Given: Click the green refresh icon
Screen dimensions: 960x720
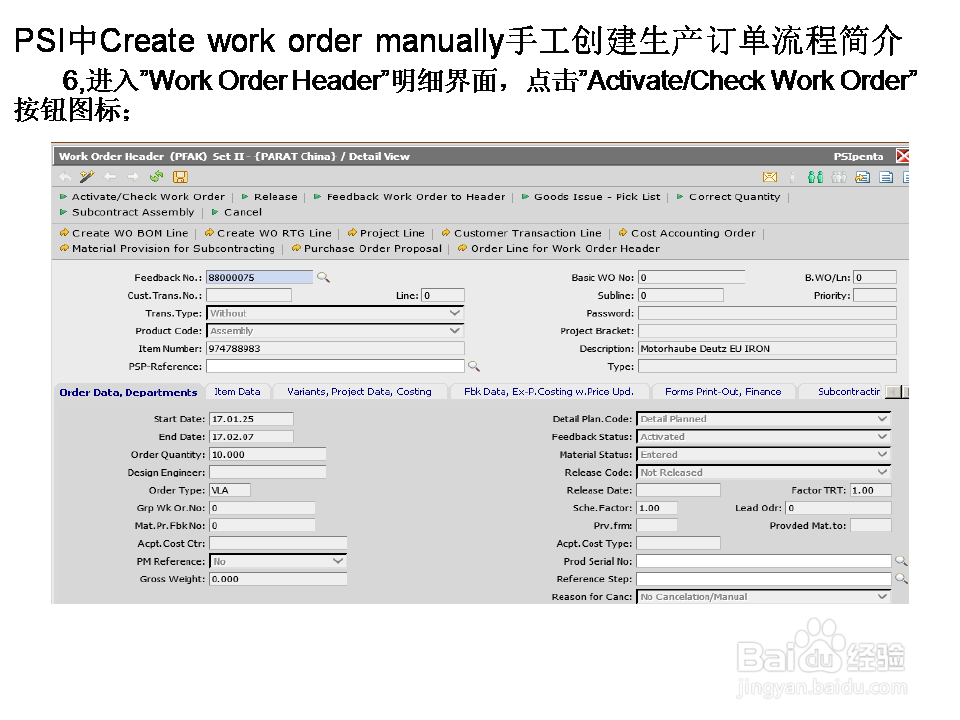Looking at the screenshot, I should click(x=157, y=177).
